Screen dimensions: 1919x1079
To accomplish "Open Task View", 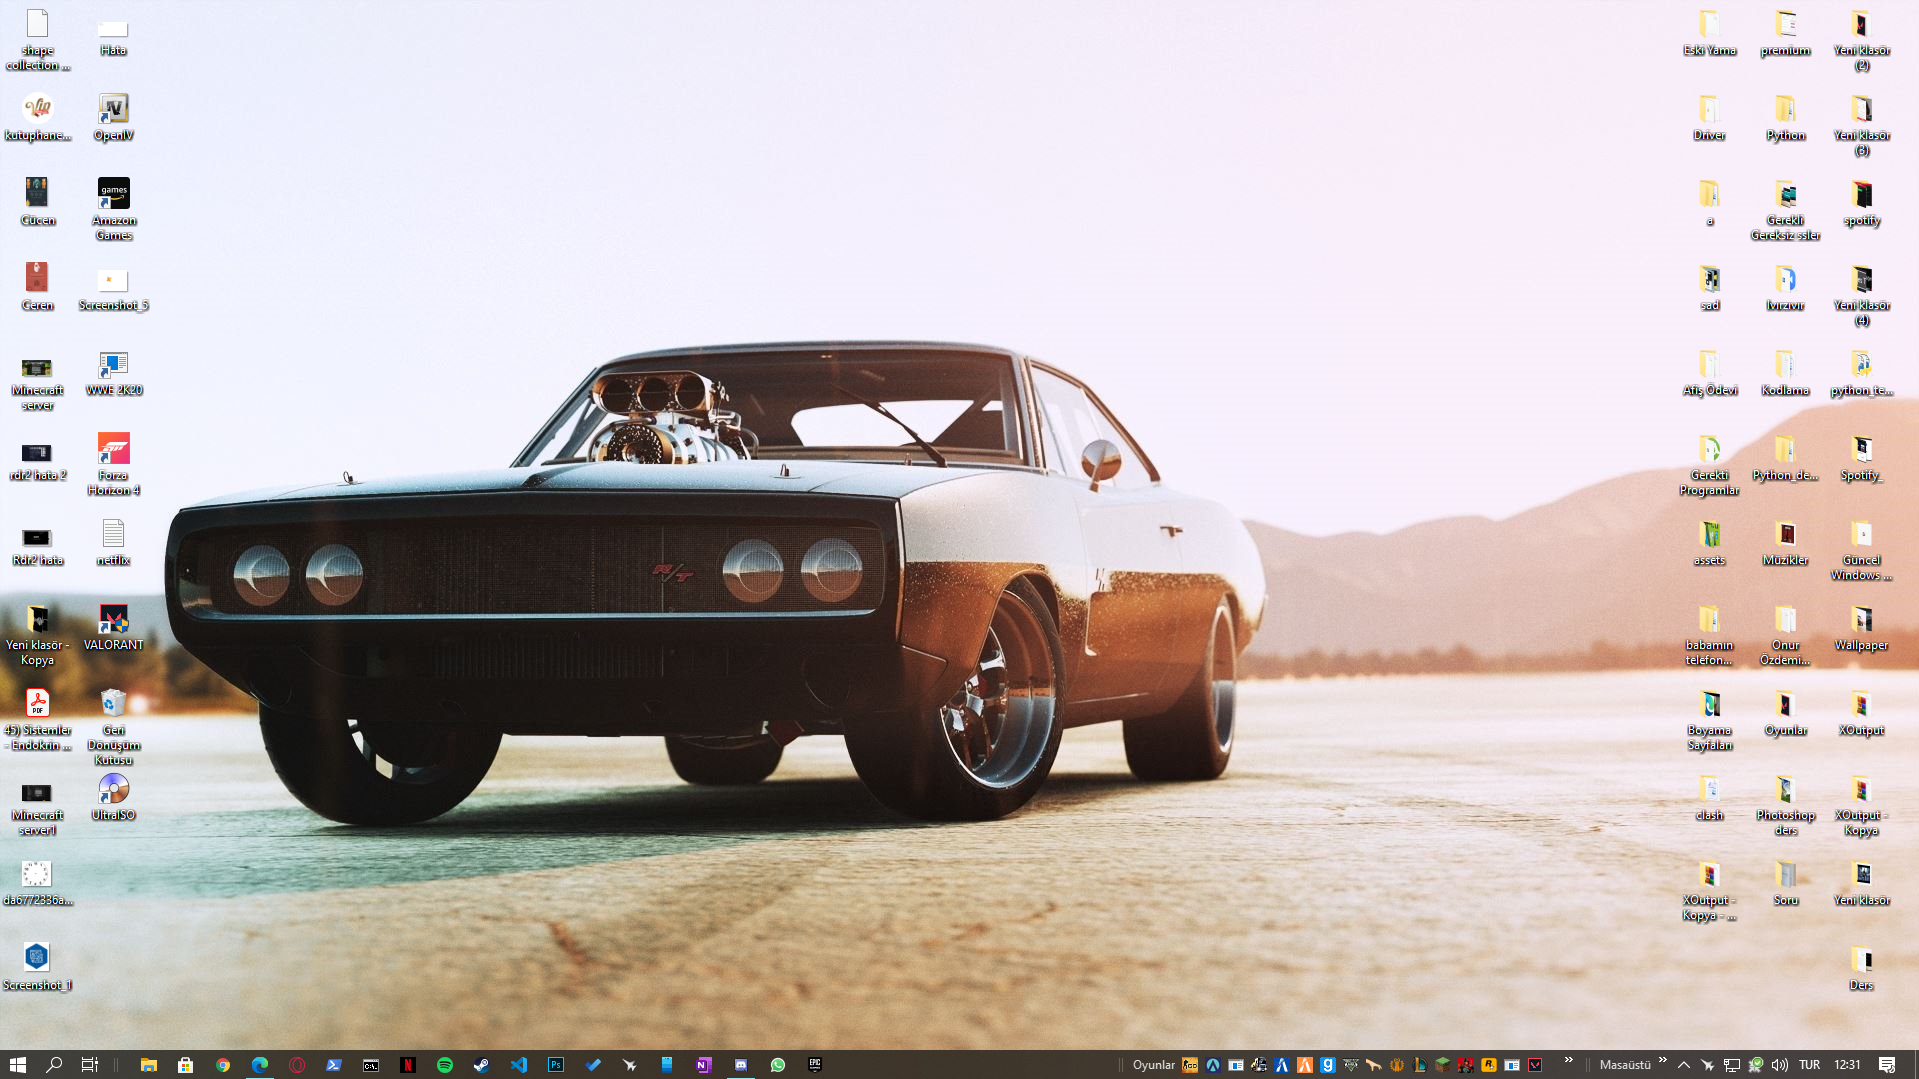I will point(90,1064).
